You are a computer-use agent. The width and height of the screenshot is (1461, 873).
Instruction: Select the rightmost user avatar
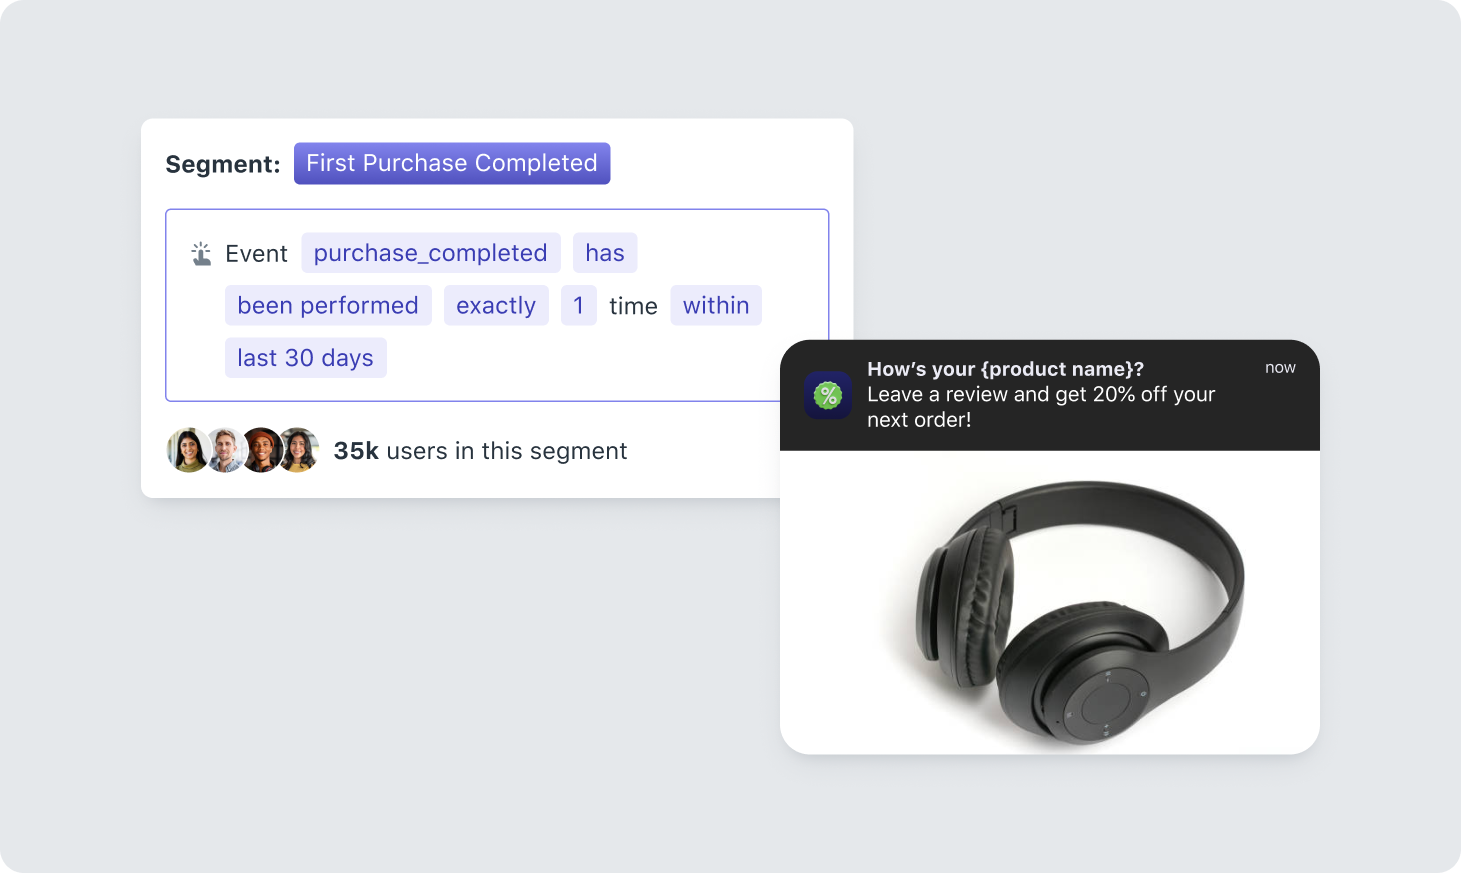pyautogui.click(x=299, y=451)
